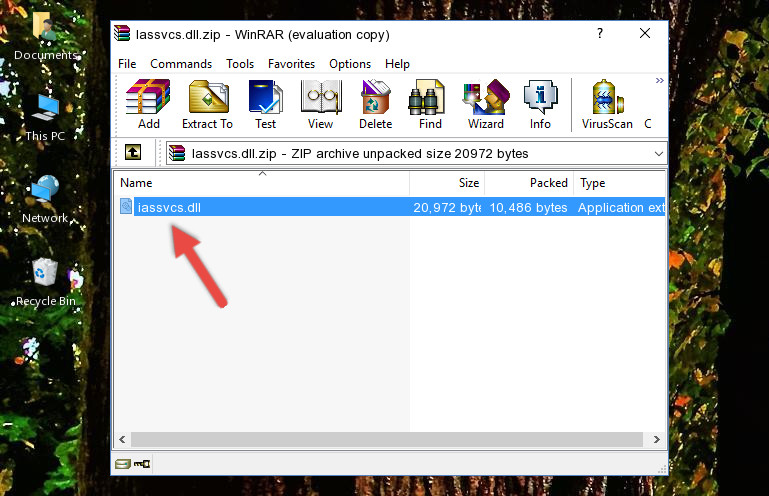Viewport: 769px width, 496px height.
Task: Open the Options menu
Action: pos(350,64)
